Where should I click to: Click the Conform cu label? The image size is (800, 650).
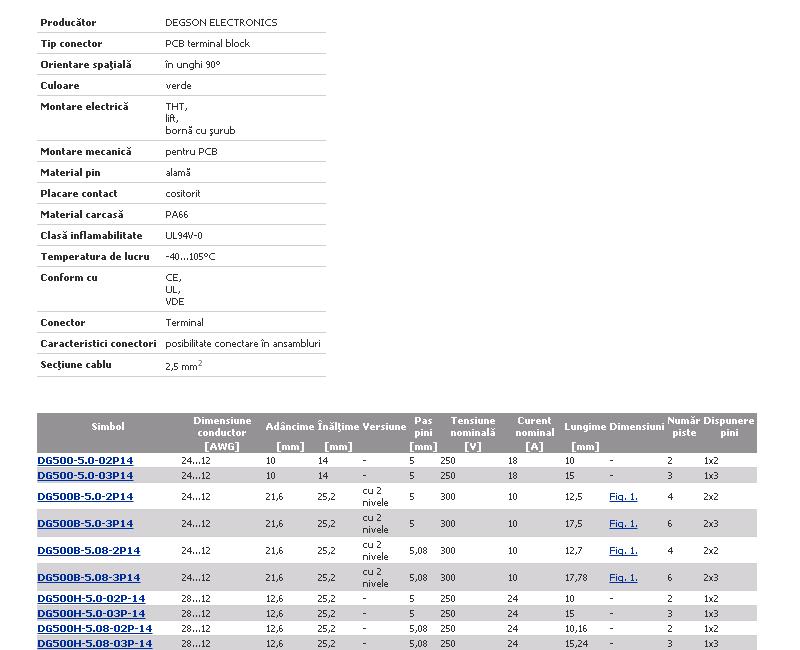pos(69,278)
